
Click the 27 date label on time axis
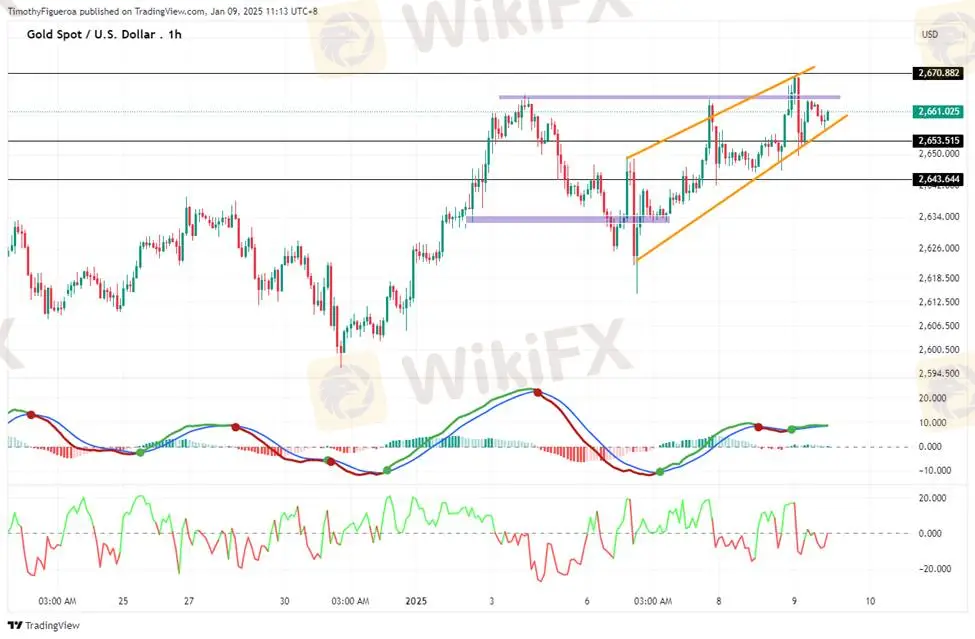[x=189, y=601]
